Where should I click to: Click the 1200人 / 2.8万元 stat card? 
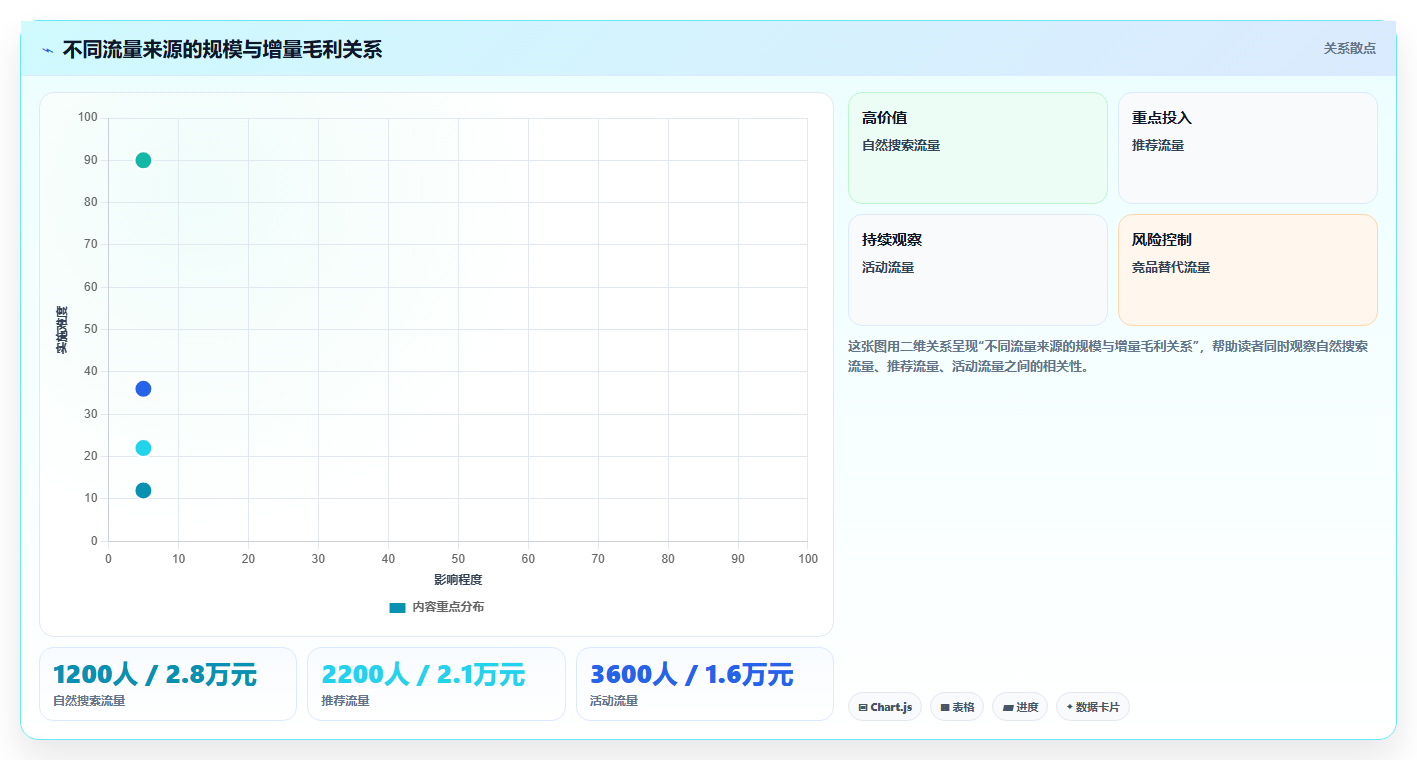coord(168,684)
